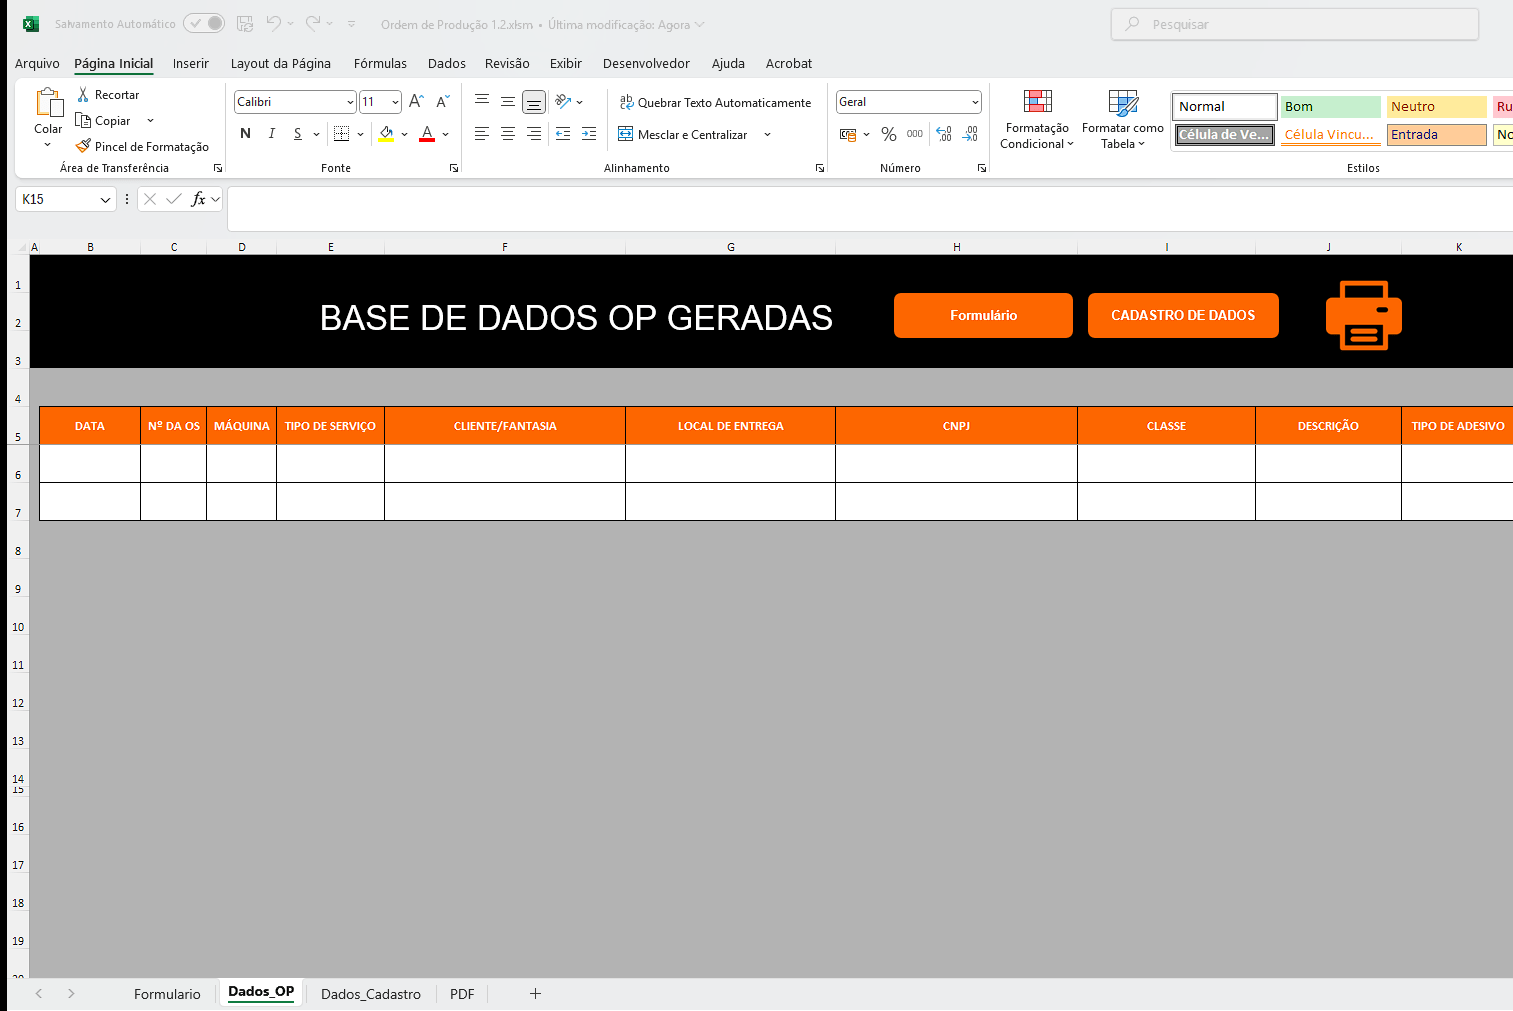Click the red font color button
1513x1011 pixels.
pos(427,133)
